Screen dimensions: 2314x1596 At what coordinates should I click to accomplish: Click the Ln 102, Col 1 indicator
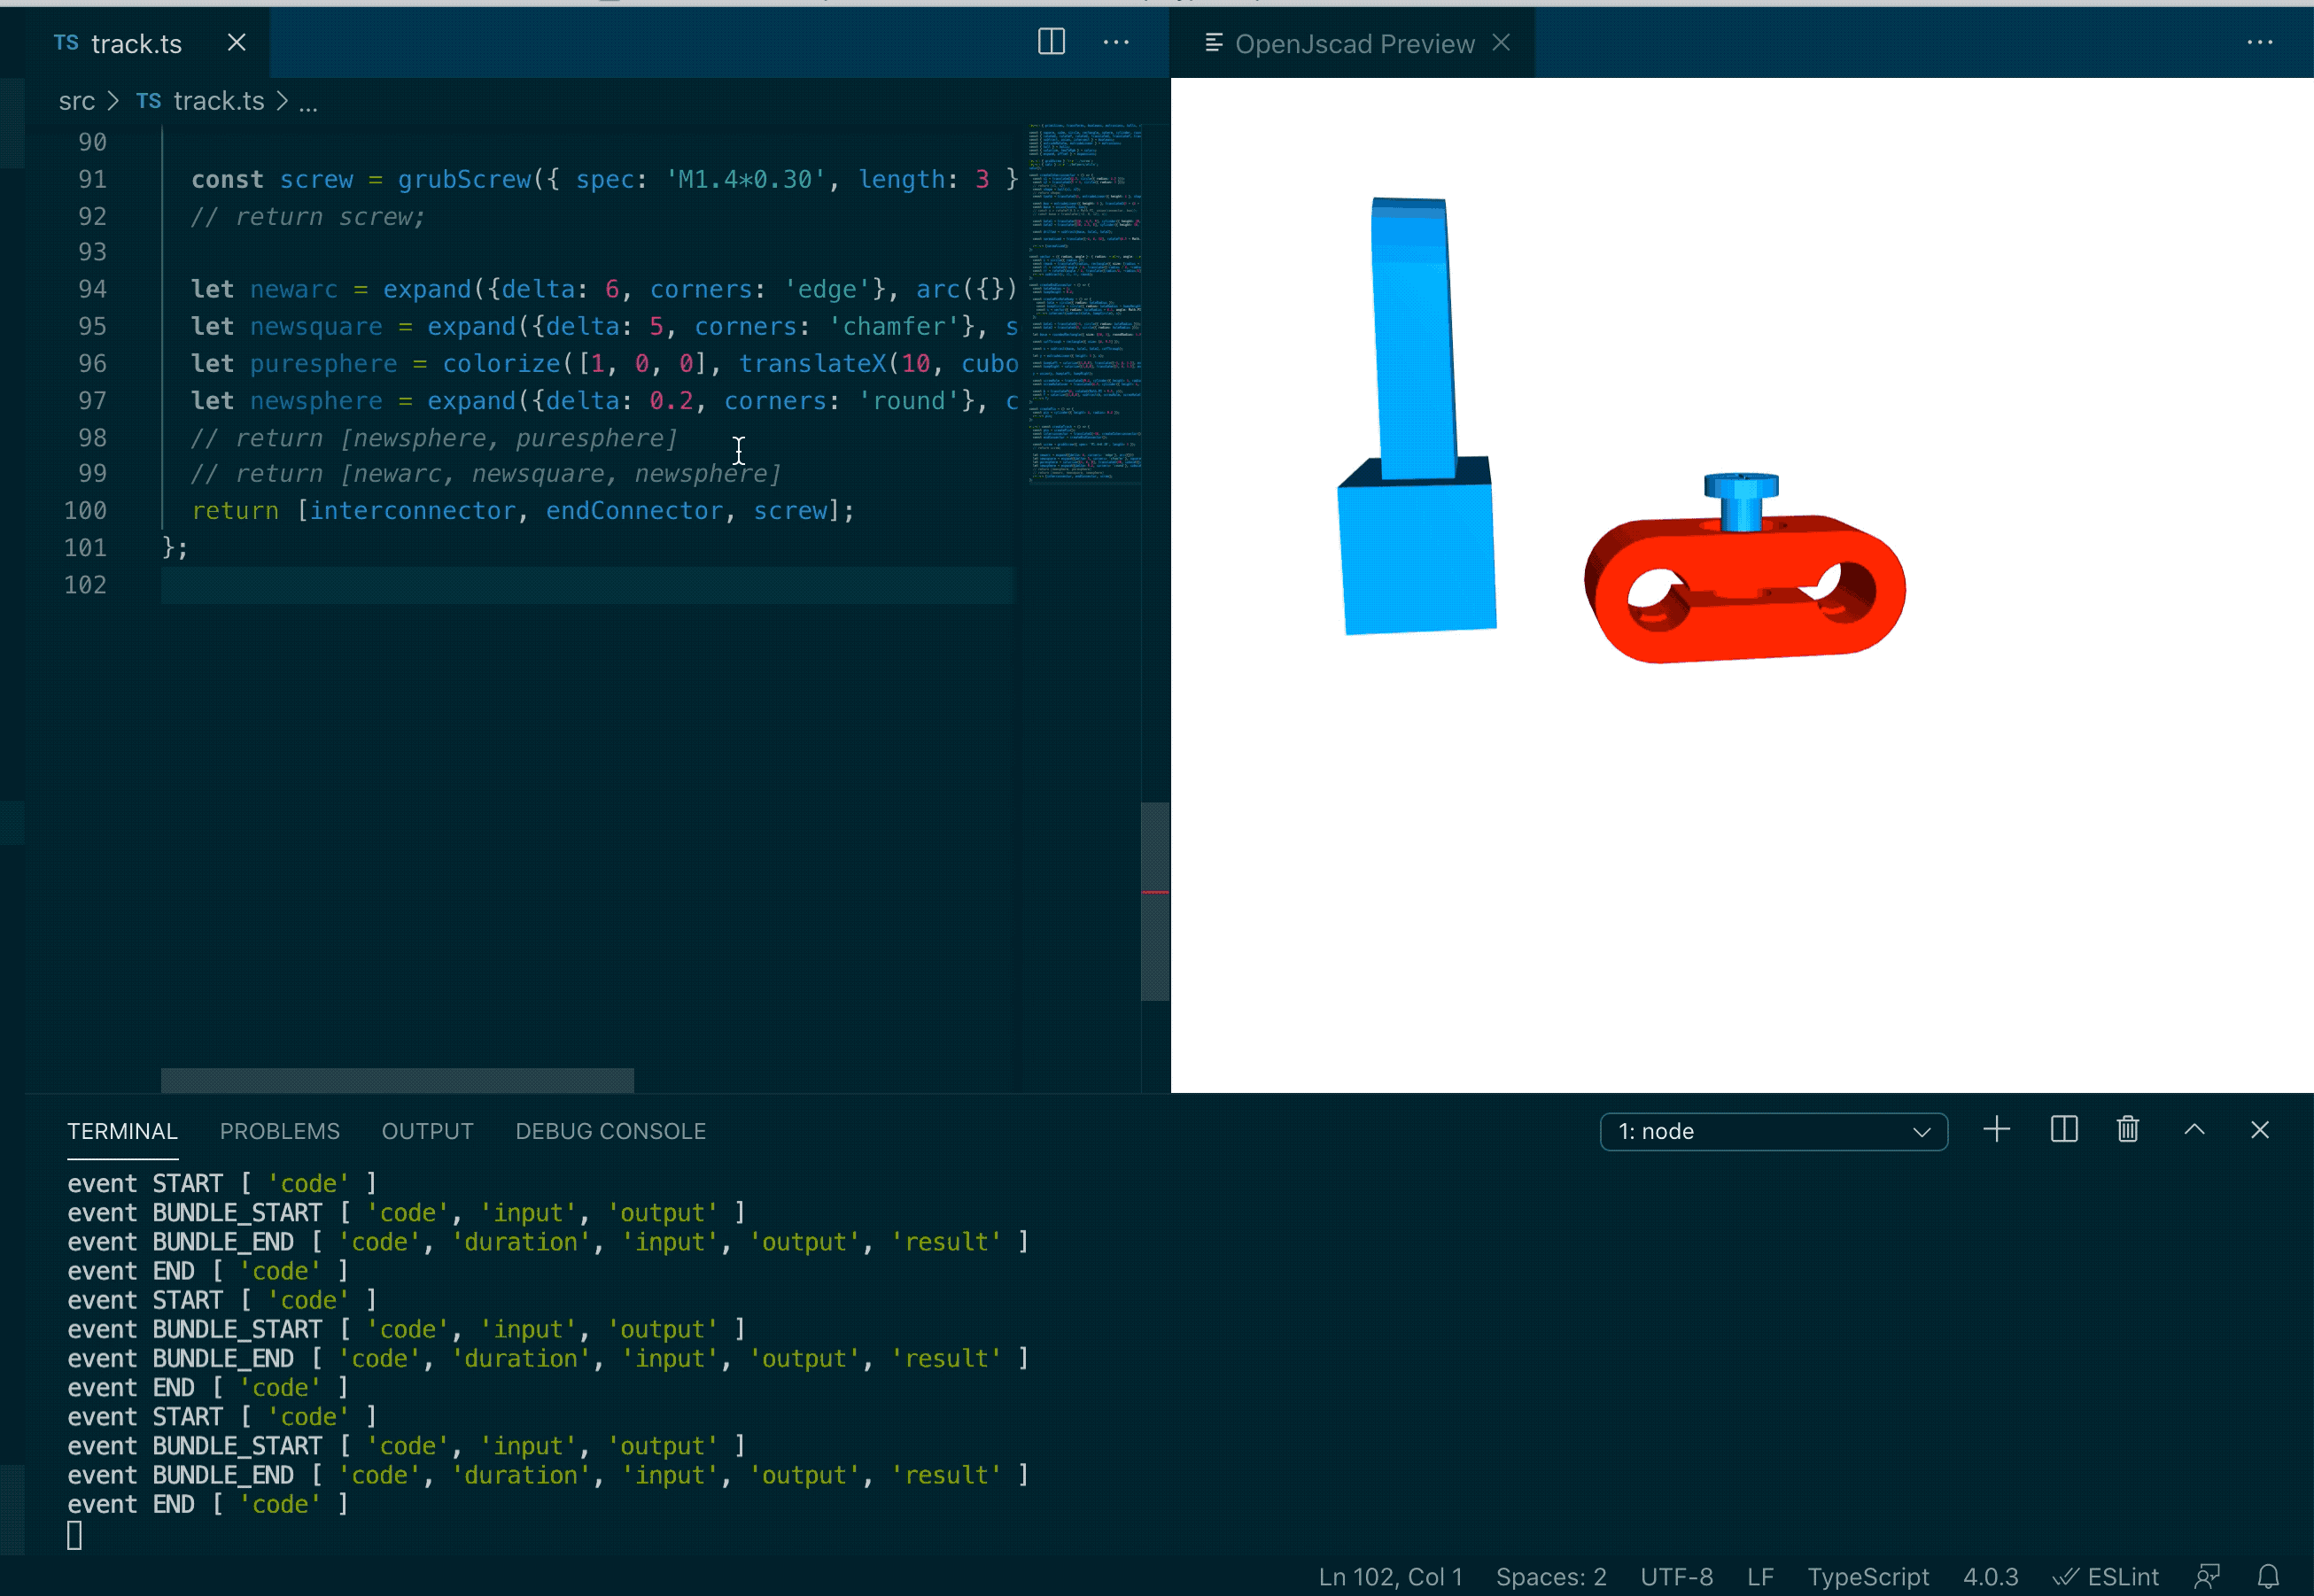pos(1389,1577)
